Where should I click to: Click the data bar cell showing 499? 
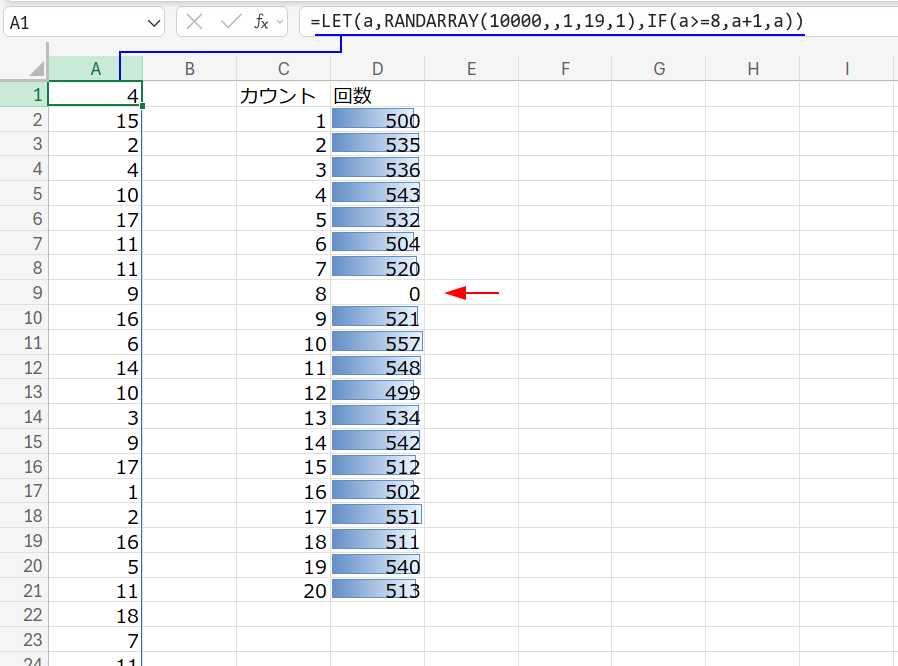coord(377,392)
